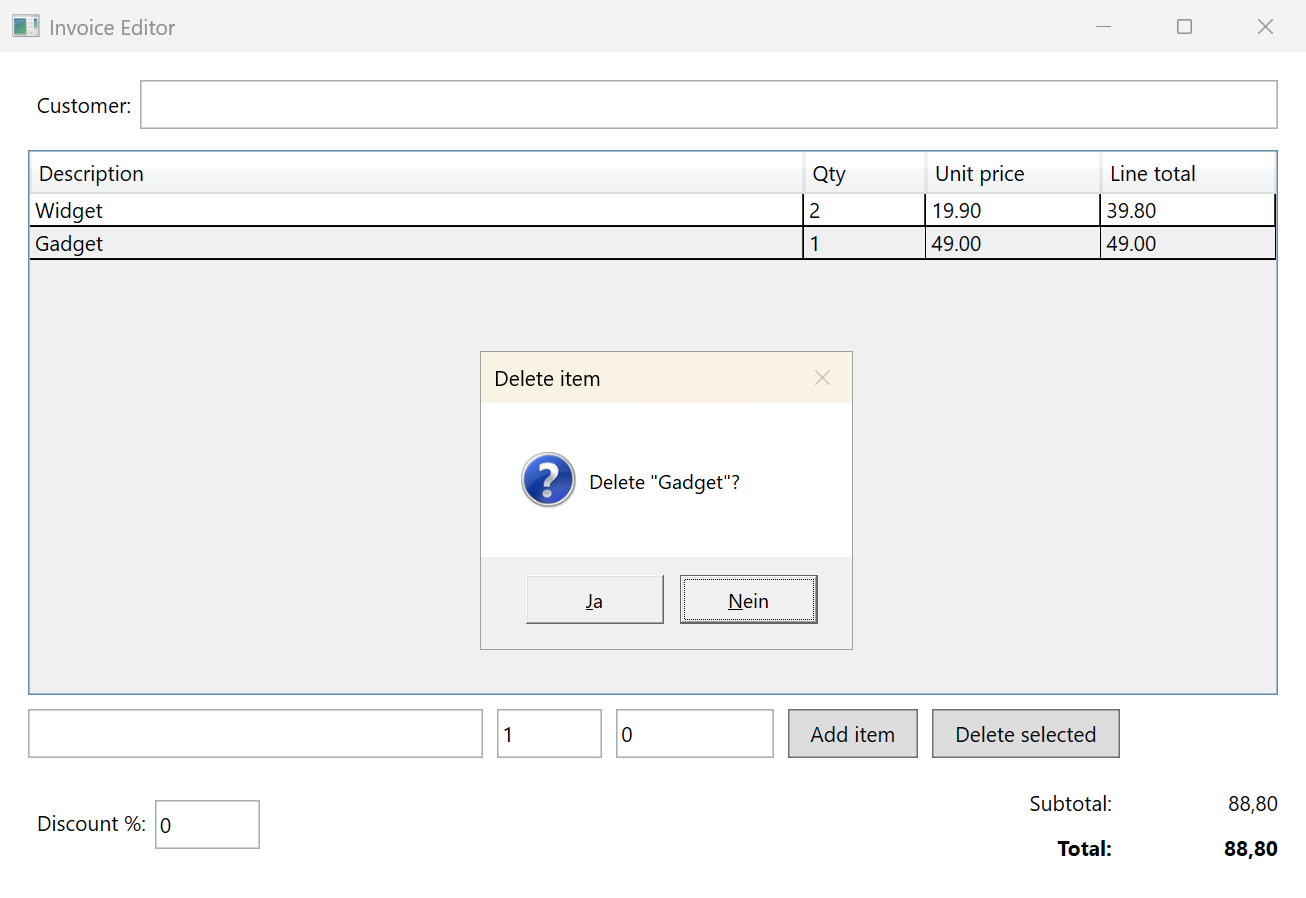Sort by the Description column header
The height and width of the screenshot is (898, 1306).
[x=417, y=173]
